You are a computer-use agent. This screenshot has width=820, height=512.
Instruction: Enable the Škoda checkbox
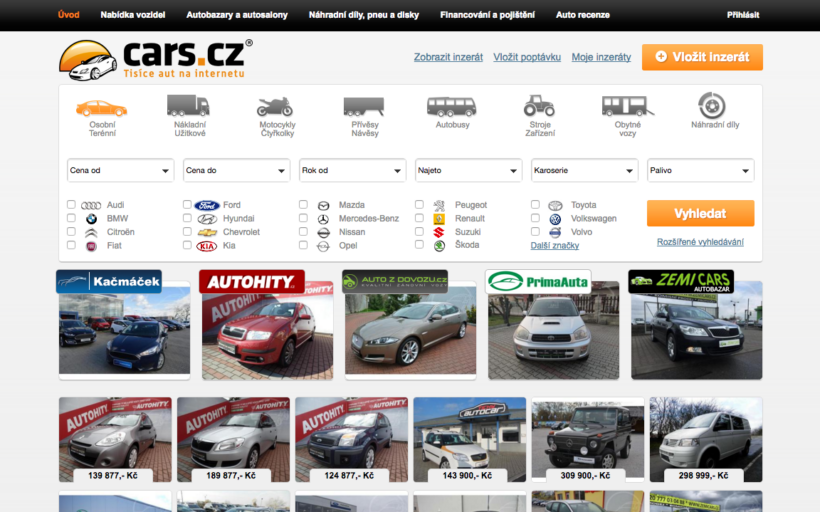pos(419,244)
